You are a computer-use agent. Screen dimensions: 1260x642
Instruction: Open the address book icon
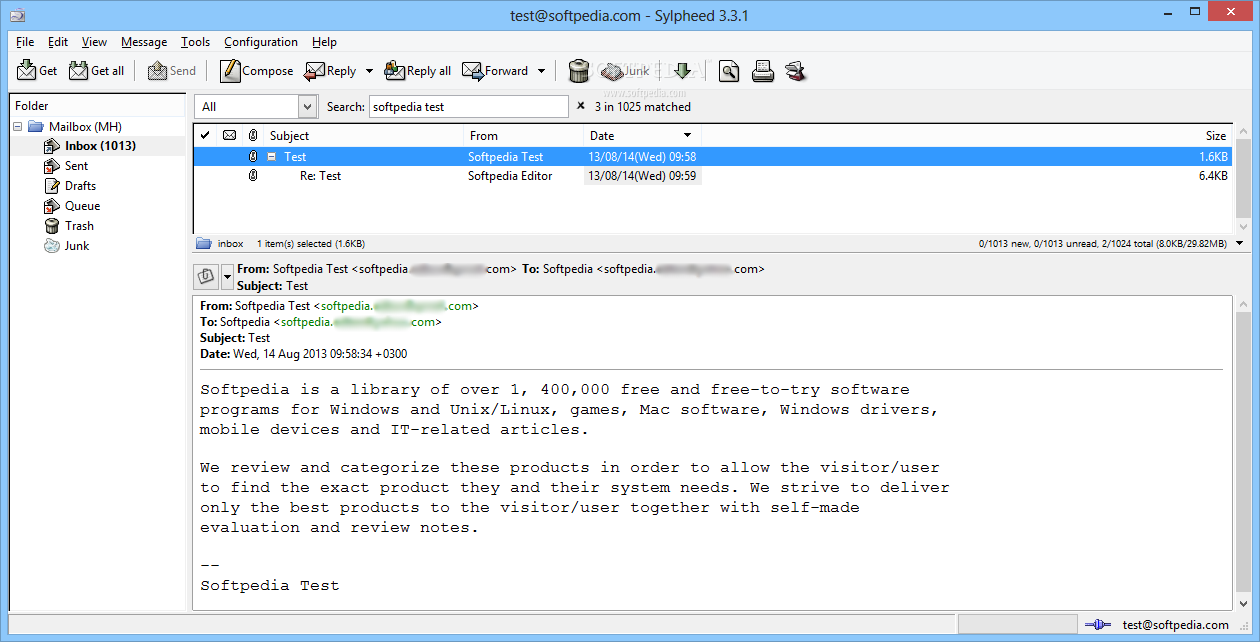(x=796, y=71)
